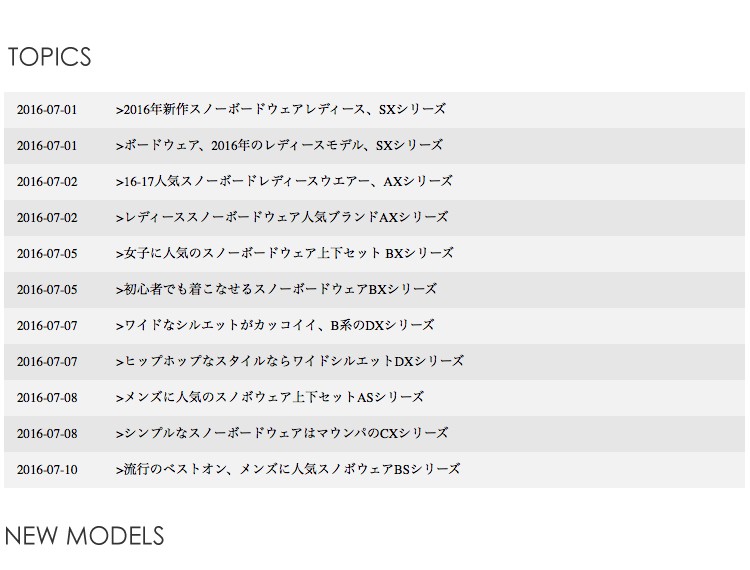750x570 pixels.
Task: Click the first 2016-07-08 date in the list
Action: [x=47, y=397]
